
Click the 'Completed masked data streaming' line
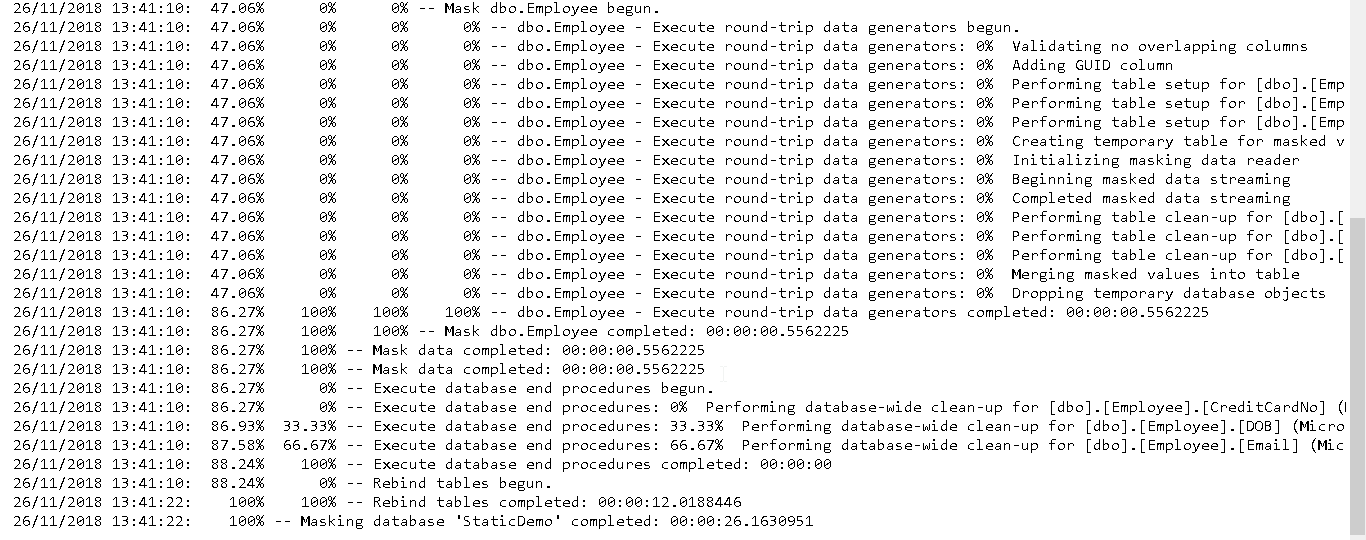(1150, 199)
